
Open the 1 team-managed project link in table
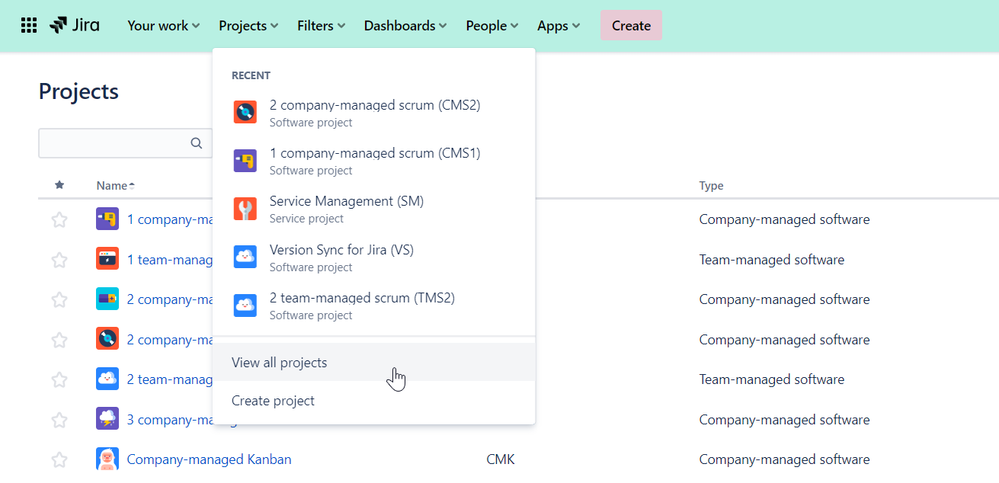169,259
